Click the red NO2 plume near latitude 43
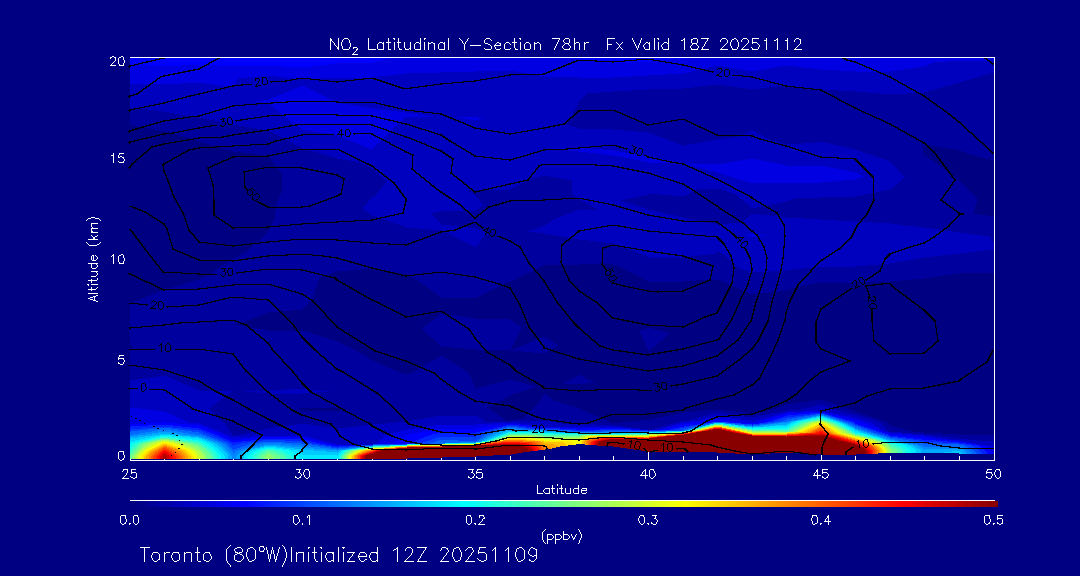This screenshot has width=1080, height=576. pyautogui.click(x=760, y=440)
